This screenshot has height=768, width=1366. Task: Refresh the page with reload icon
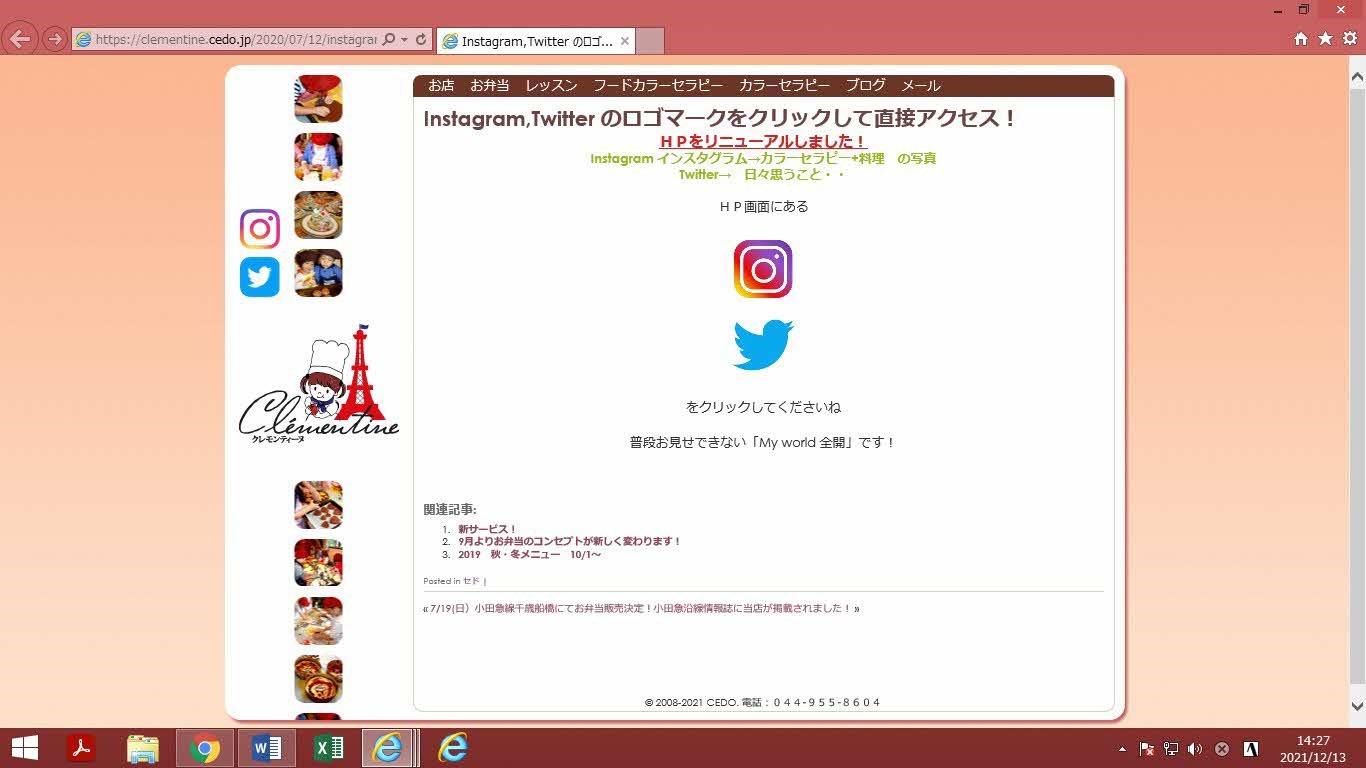(421, 40)
